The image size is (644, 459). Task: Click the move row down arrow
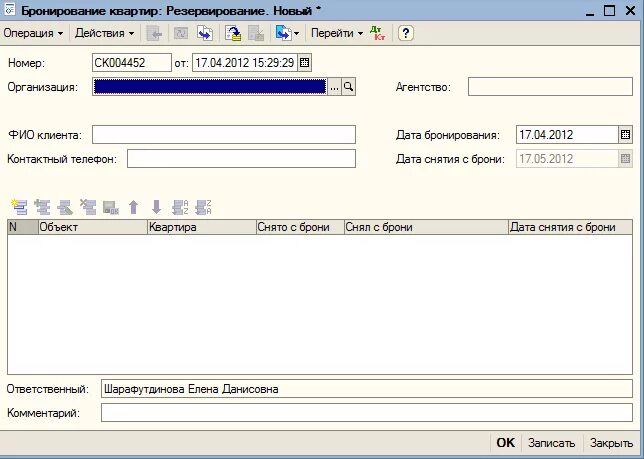click(156, 207)
